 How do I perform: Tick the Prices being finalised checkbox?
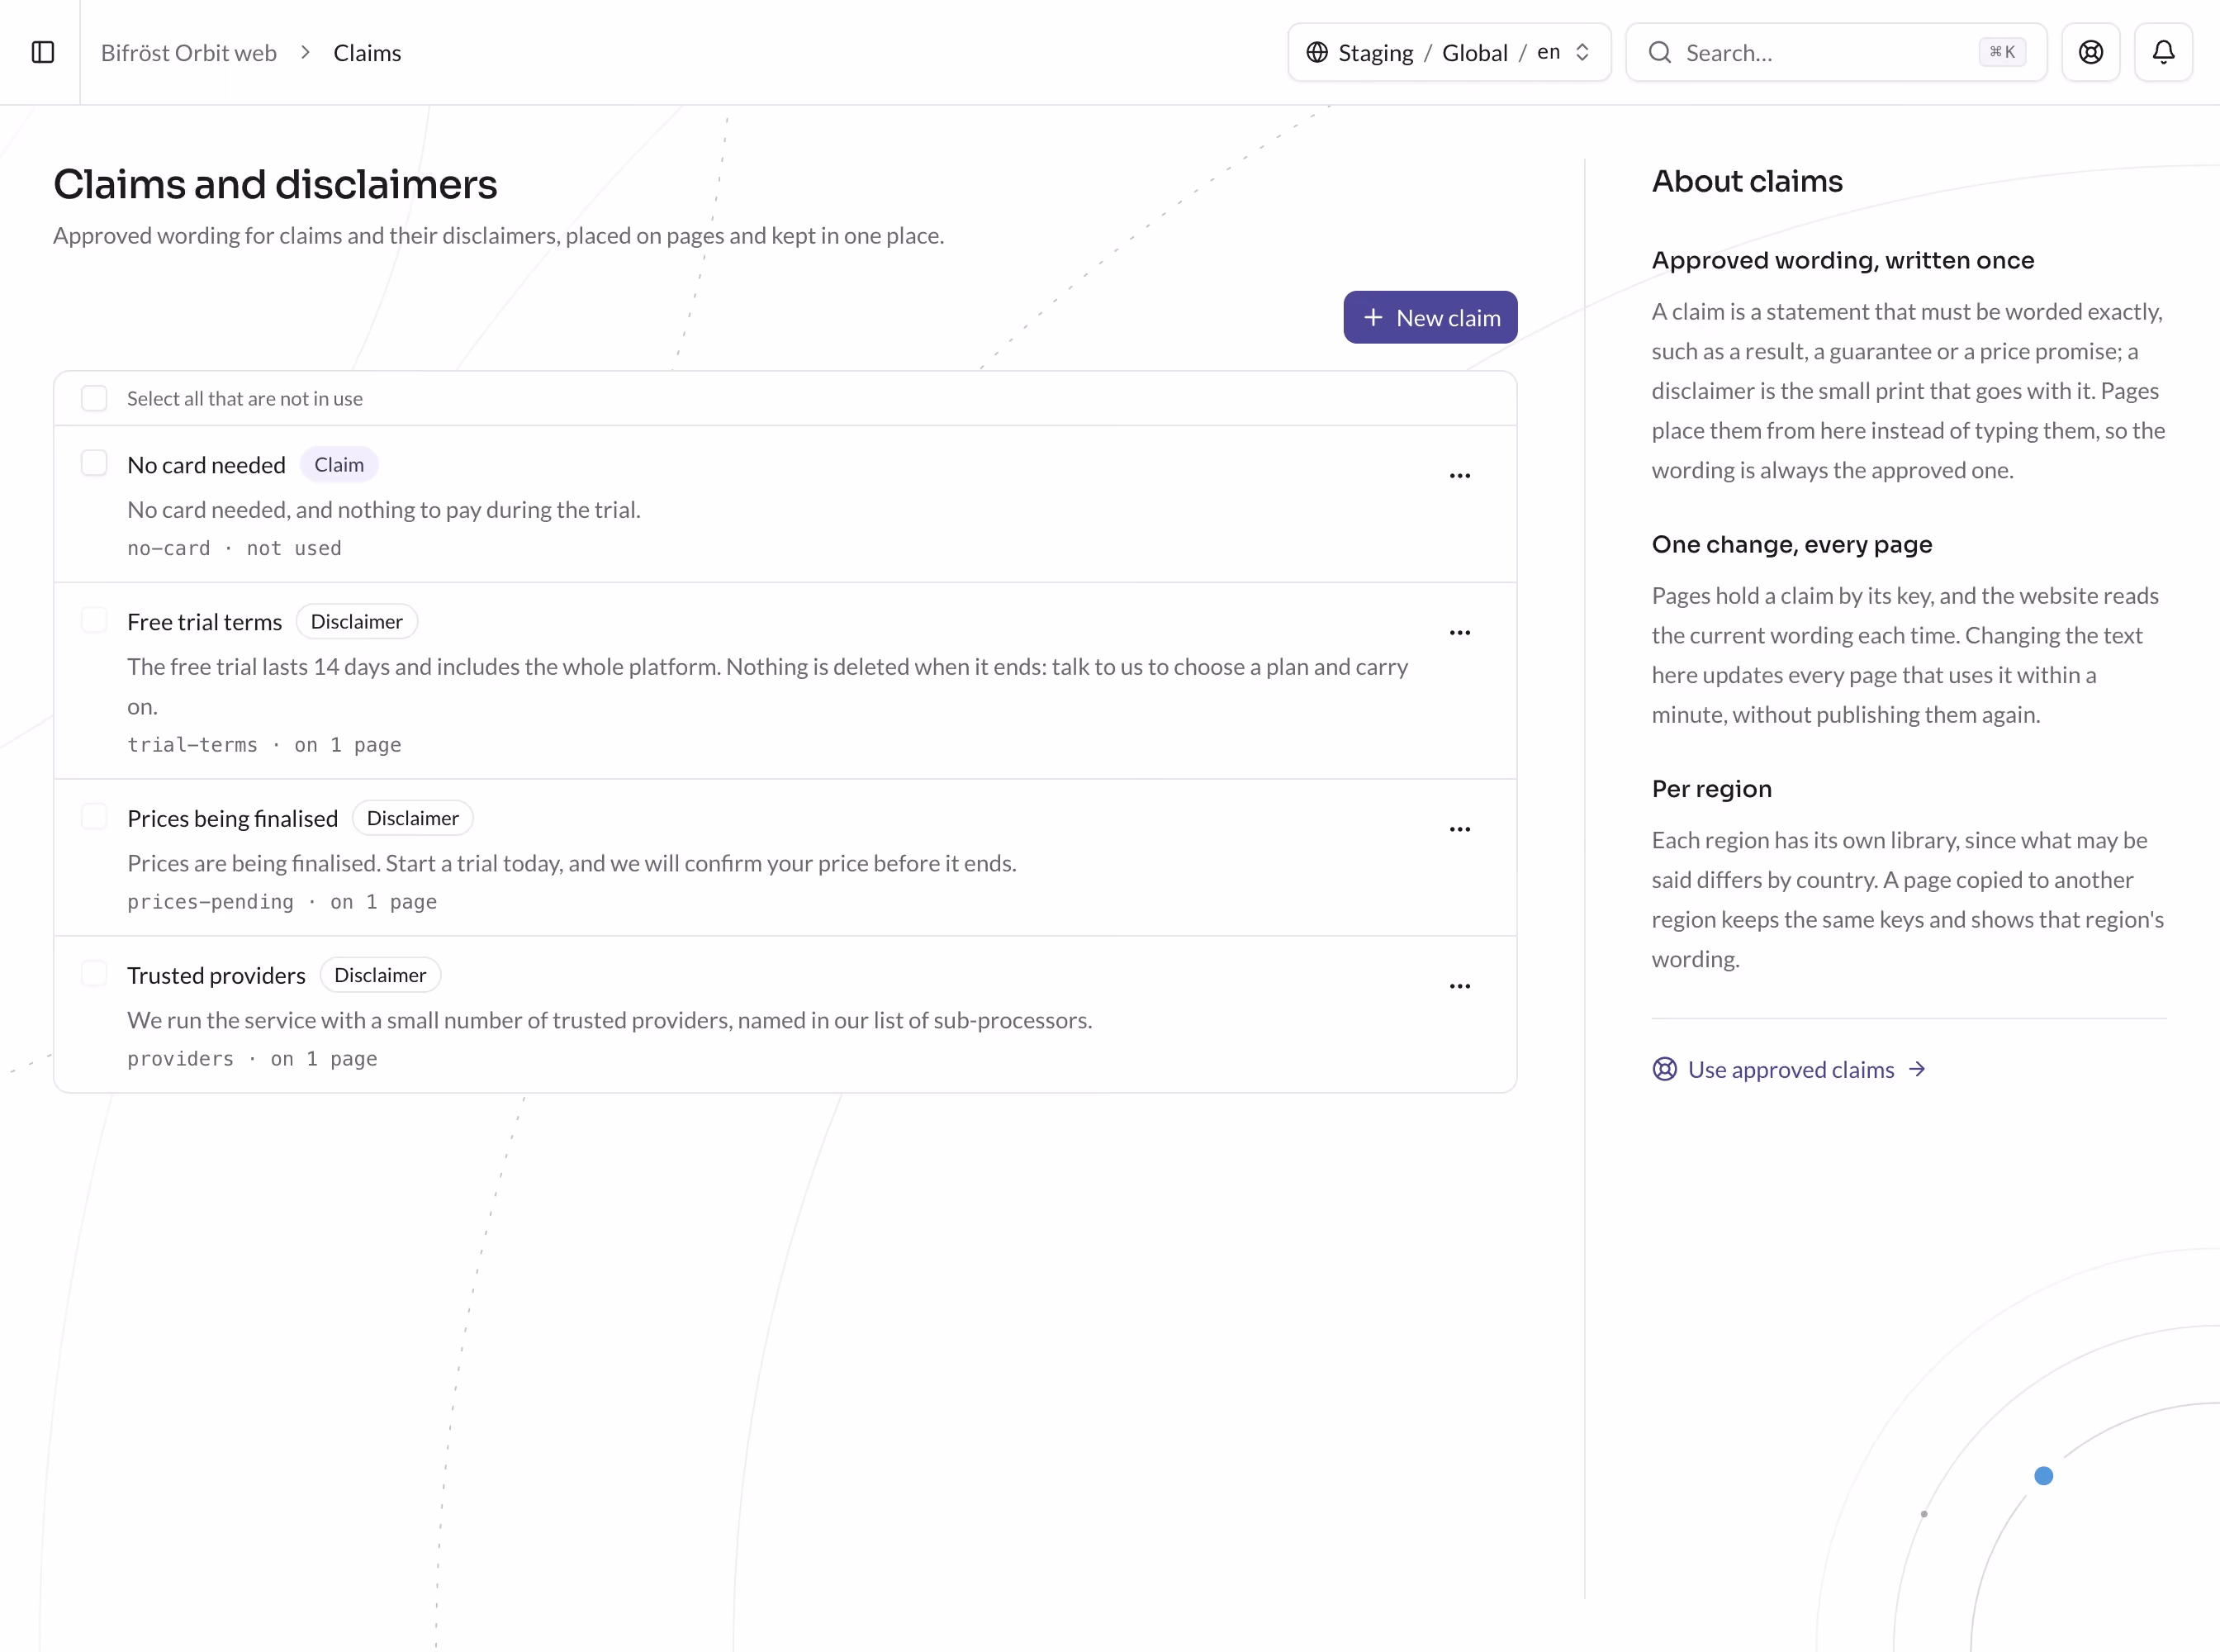[94, 817]
